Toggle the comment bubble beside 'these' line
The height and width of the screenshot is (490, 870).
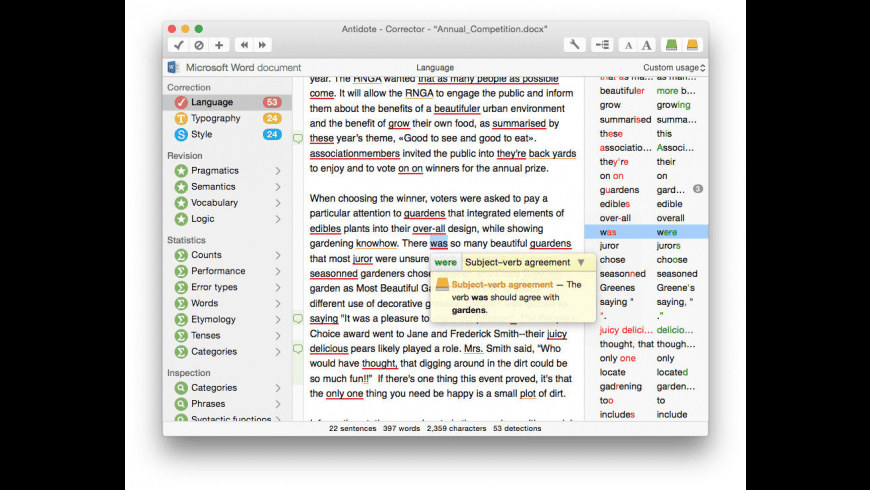pyautogui.click(x=298, y=138)
